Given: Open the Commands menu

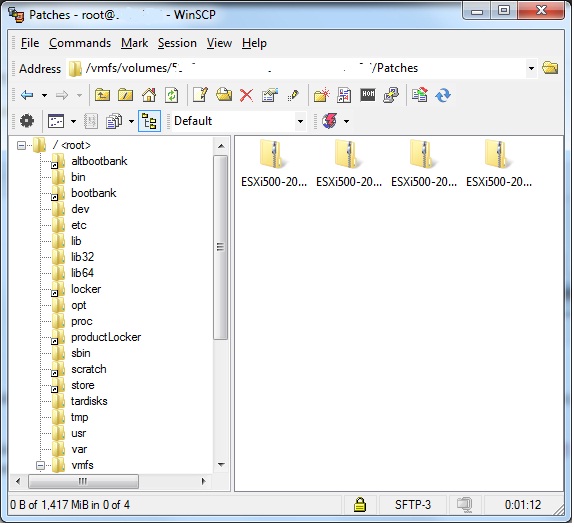Looking at the screenshot, I should click(80, 43).
